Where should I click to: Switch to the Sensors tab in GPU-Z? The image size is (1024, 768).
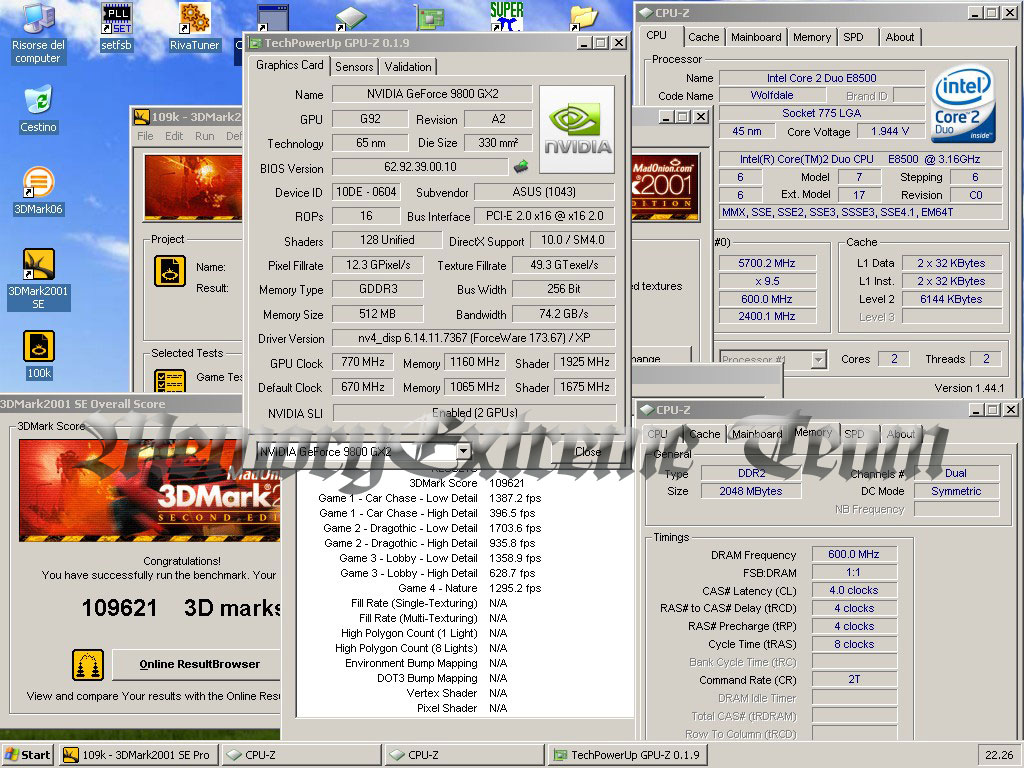pyautogui.click(x=354, y=67)
